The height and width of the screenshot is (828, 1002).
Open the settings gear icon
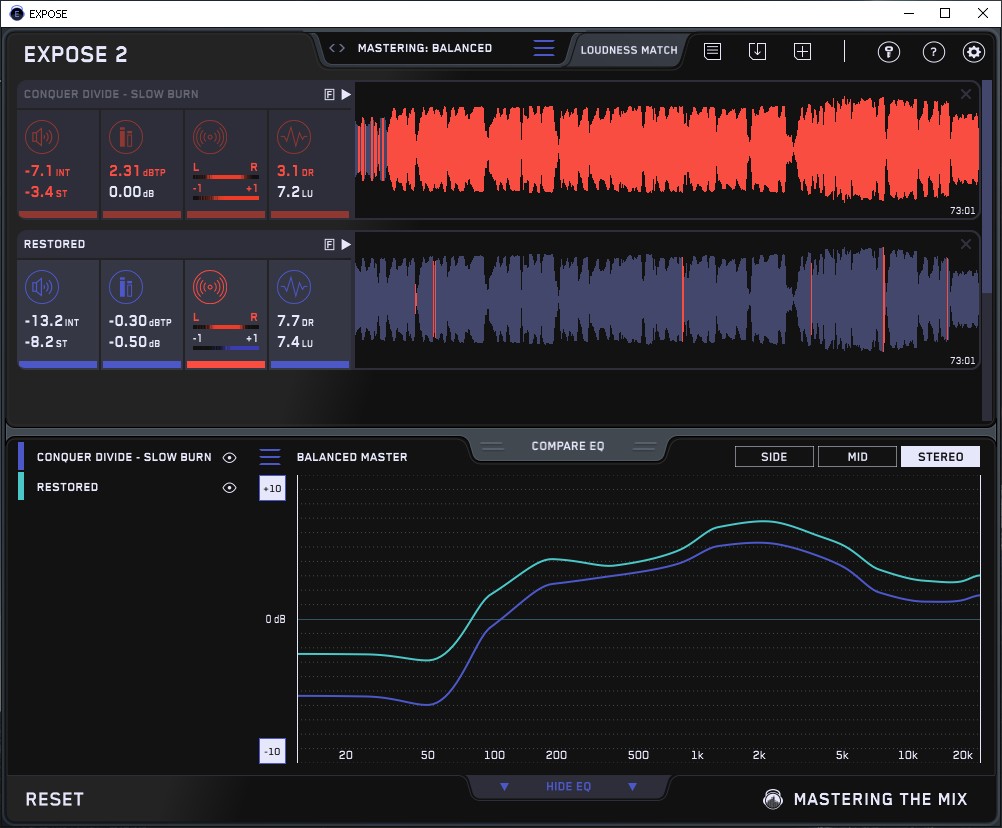pyautogui.click(x=974, y=52)
